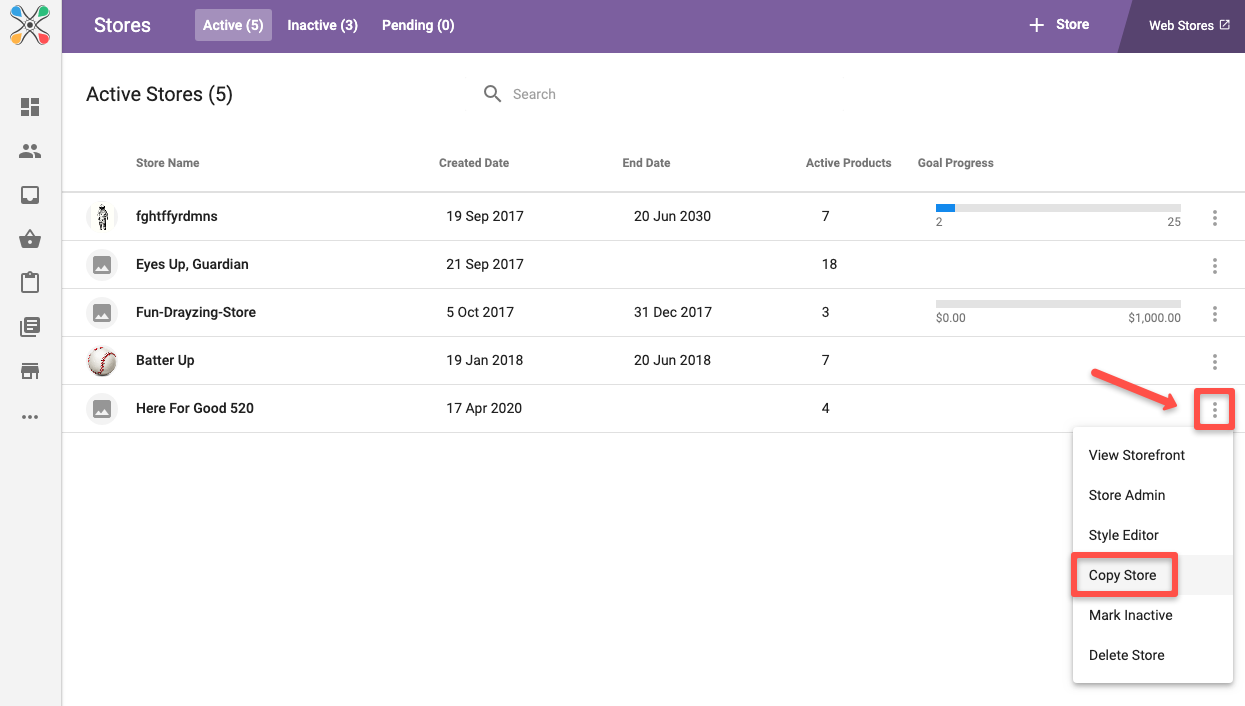Open the dashboard icon in sidebar

coord(30,107)
